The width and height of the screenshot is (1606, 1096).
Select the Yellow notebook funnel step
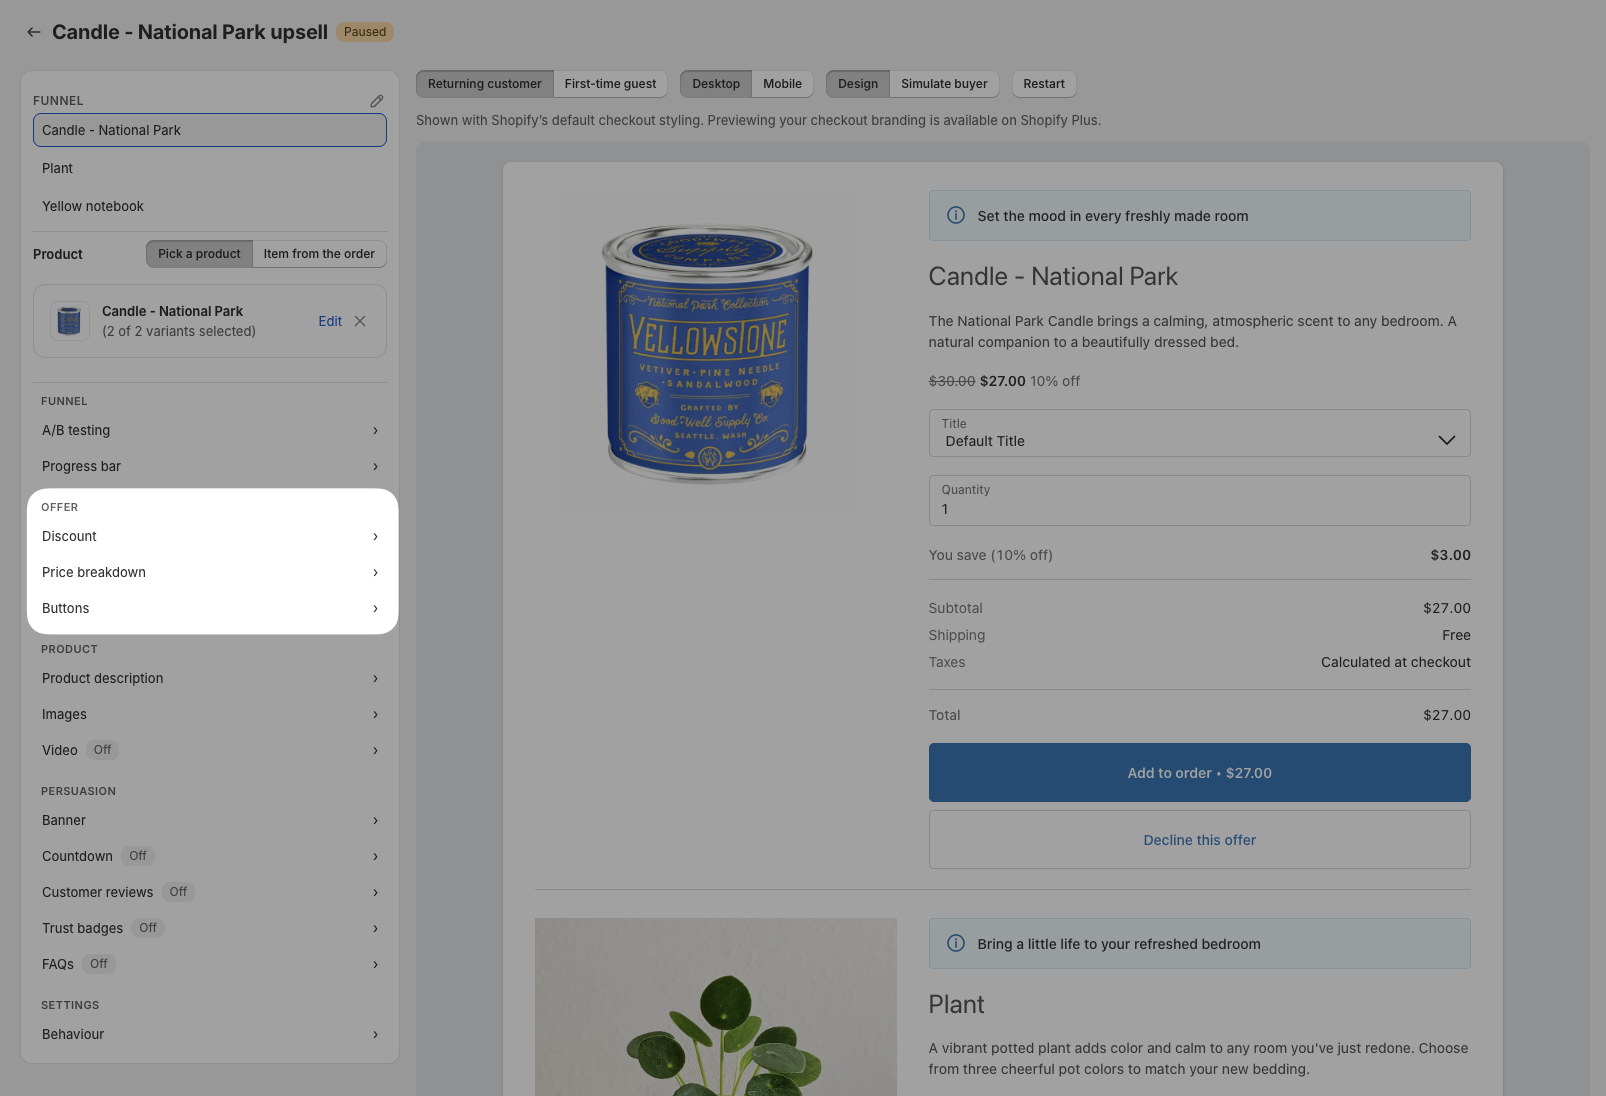pos(210,206)
